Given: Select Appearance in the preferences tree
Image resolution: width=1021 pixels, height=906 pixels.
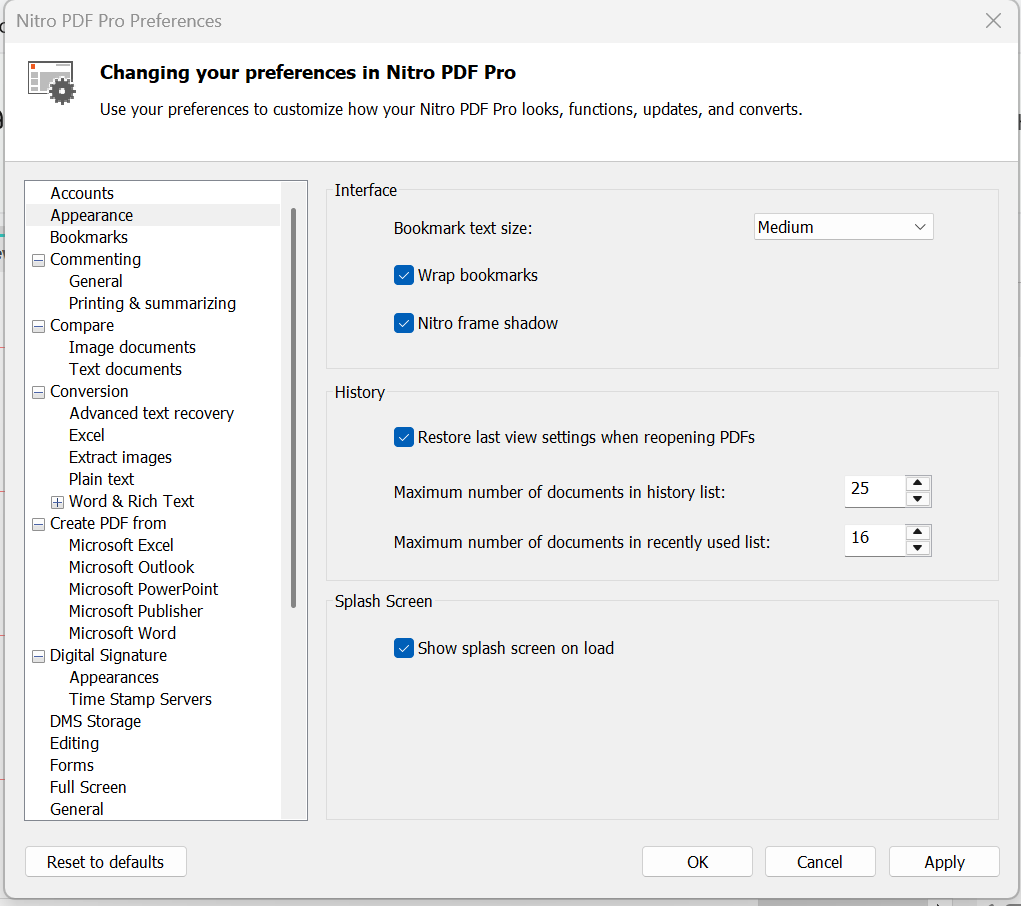Looking at the screenshot, I should (x=91, y=216).
